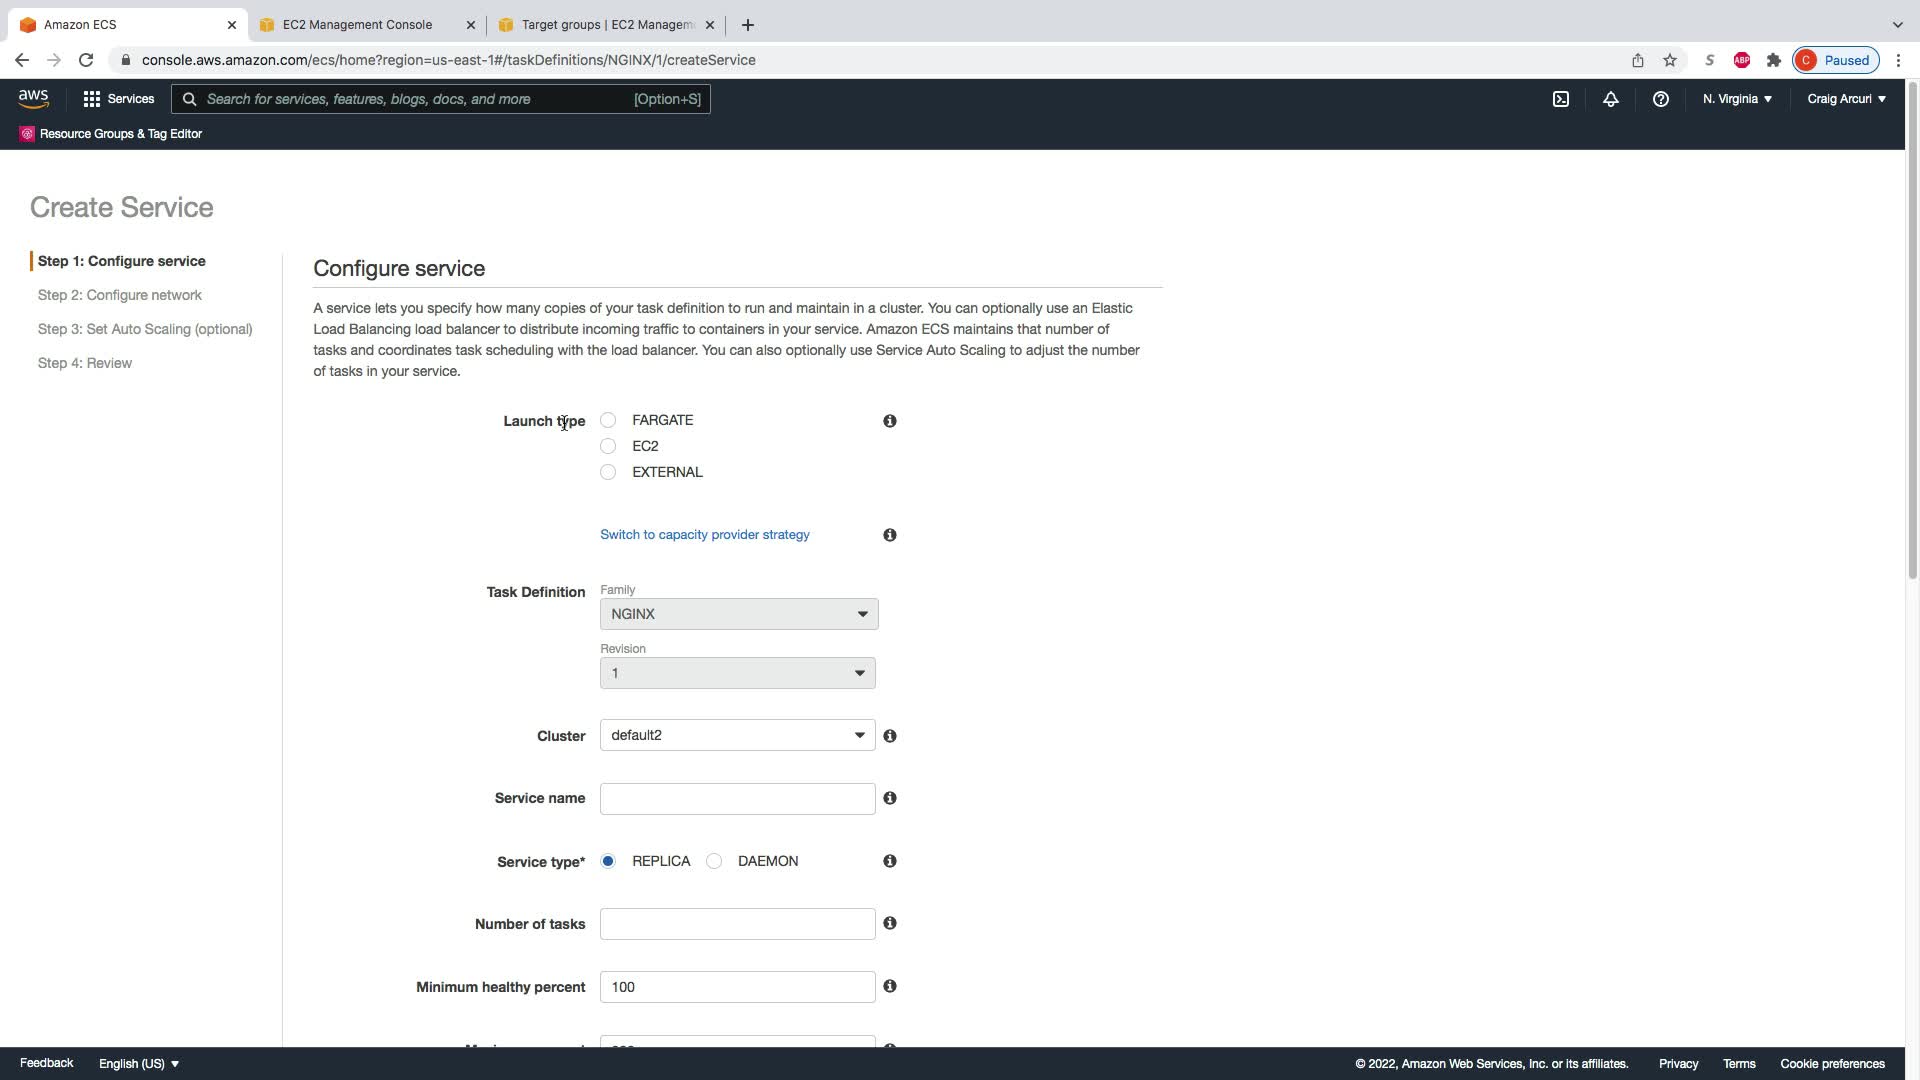Select the FARGATE launch type

tap(608, 420)
